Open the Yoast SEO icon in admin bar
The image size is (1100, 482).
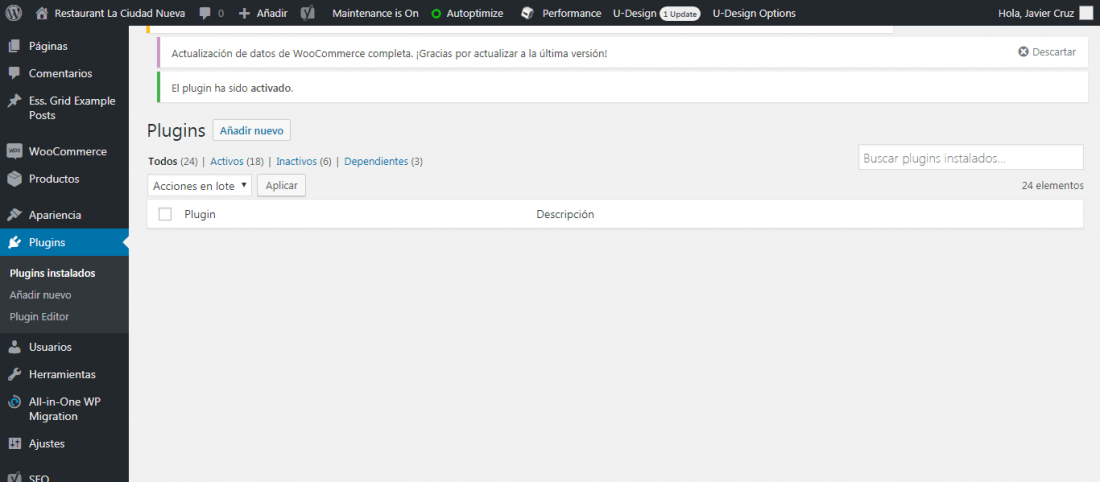tap(307, 13)
